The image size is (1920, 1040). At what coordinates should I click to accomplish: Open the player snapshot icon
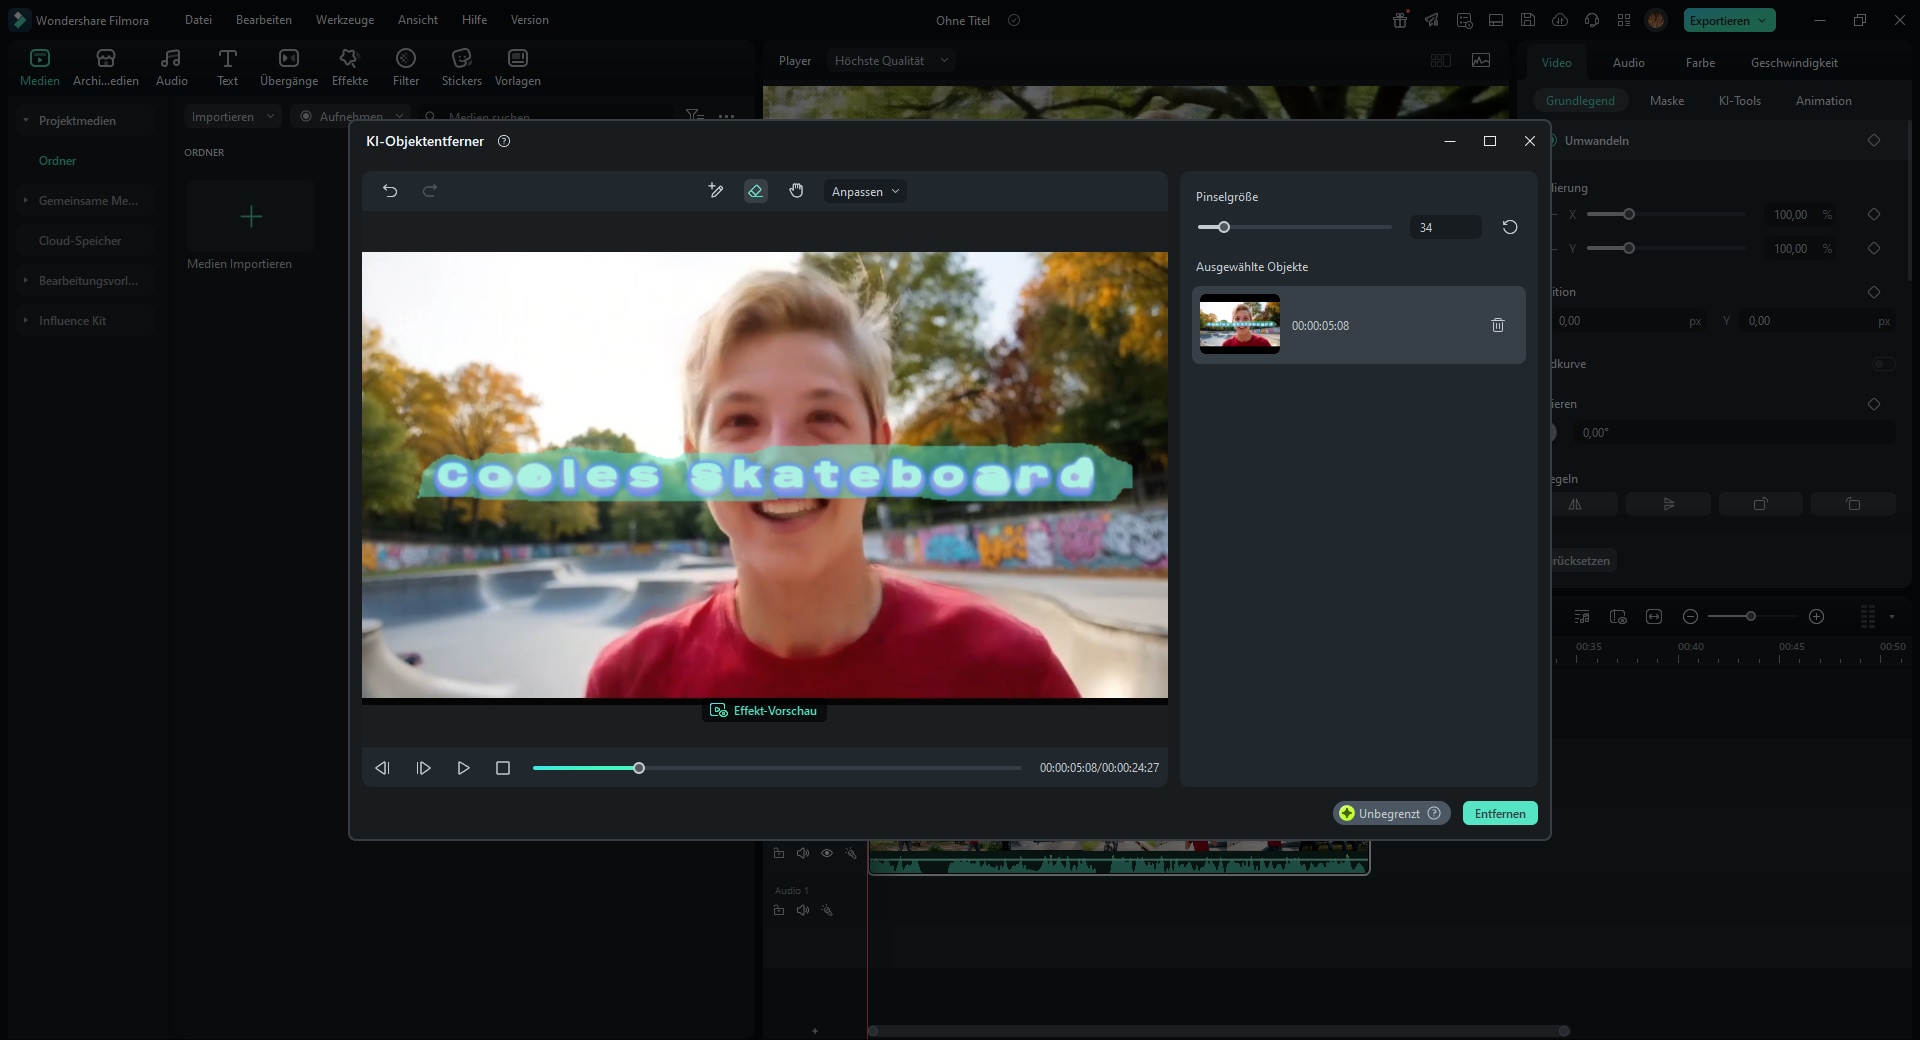(x=1481, y=61)
